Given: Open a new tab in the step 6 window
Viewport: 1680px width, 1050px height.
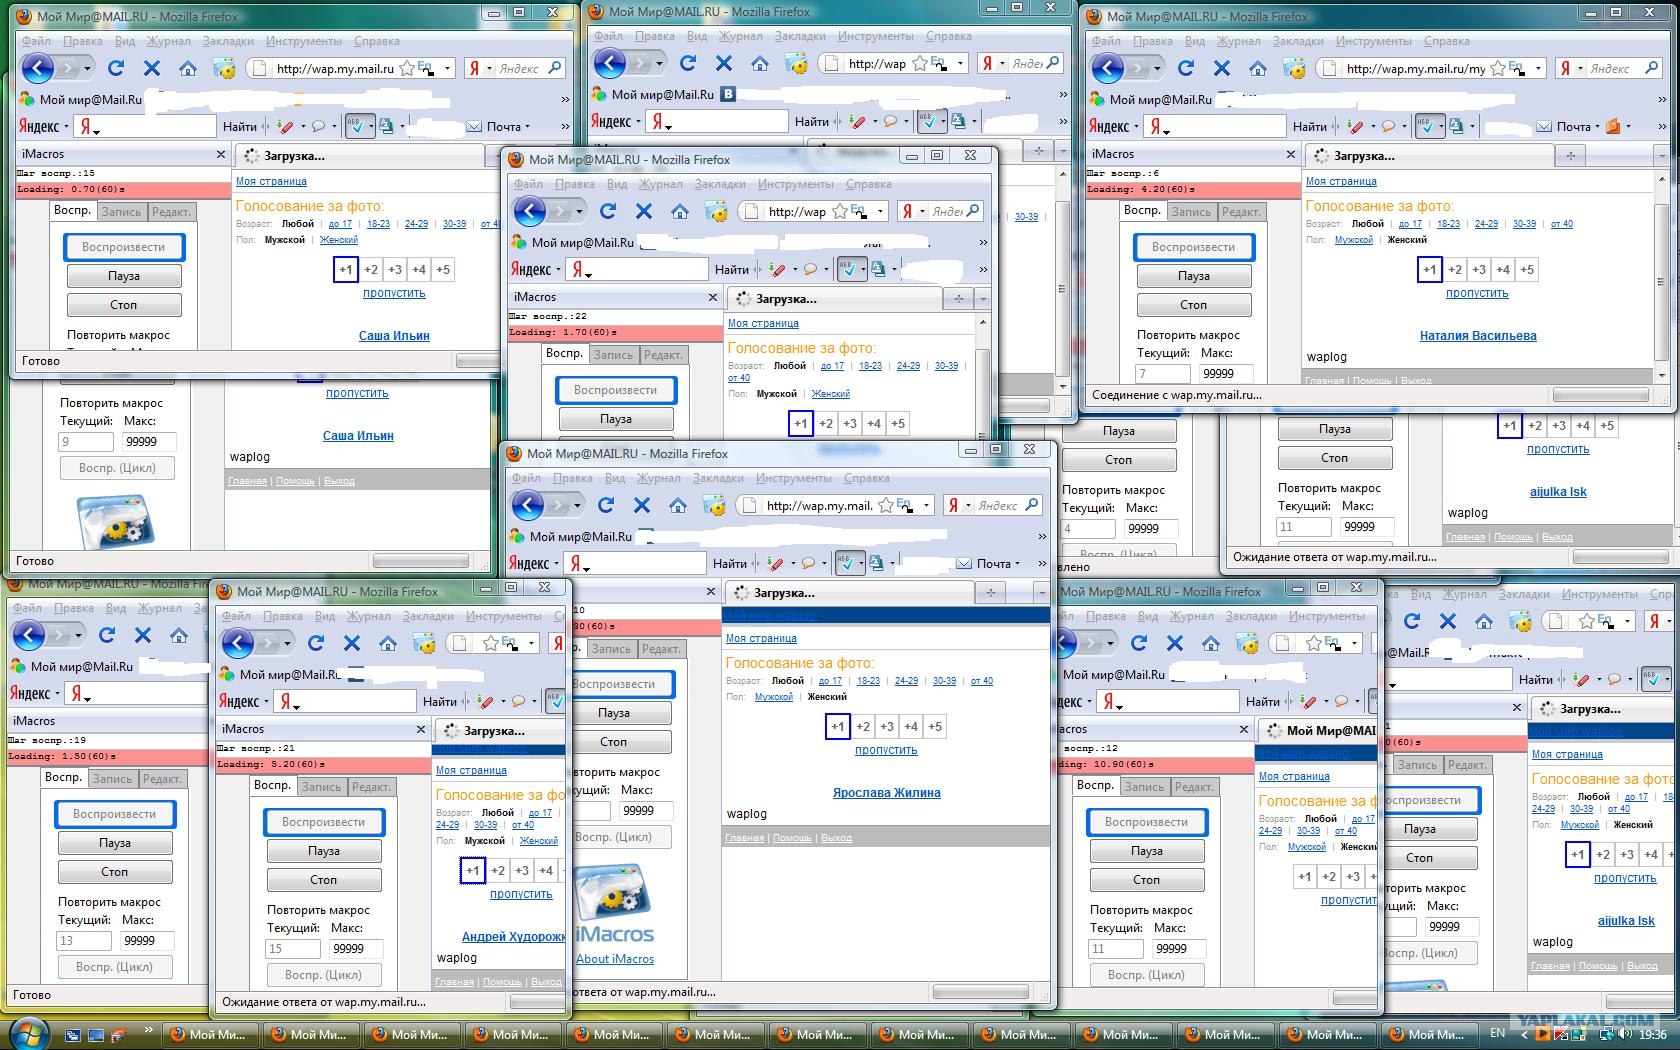Looking at the screenshot, I should (1570, 155).
